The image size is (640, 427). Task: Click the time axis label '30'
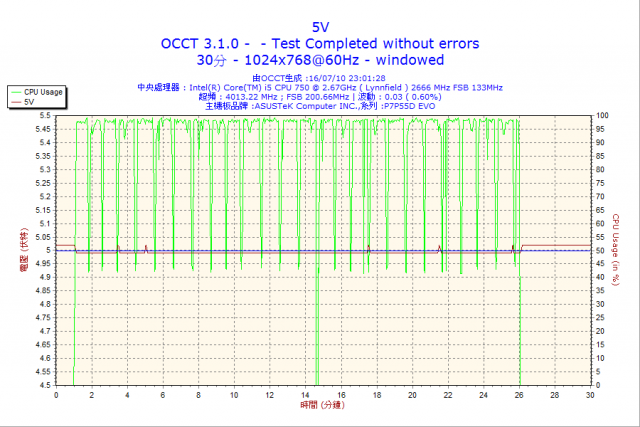coord(590,395)
